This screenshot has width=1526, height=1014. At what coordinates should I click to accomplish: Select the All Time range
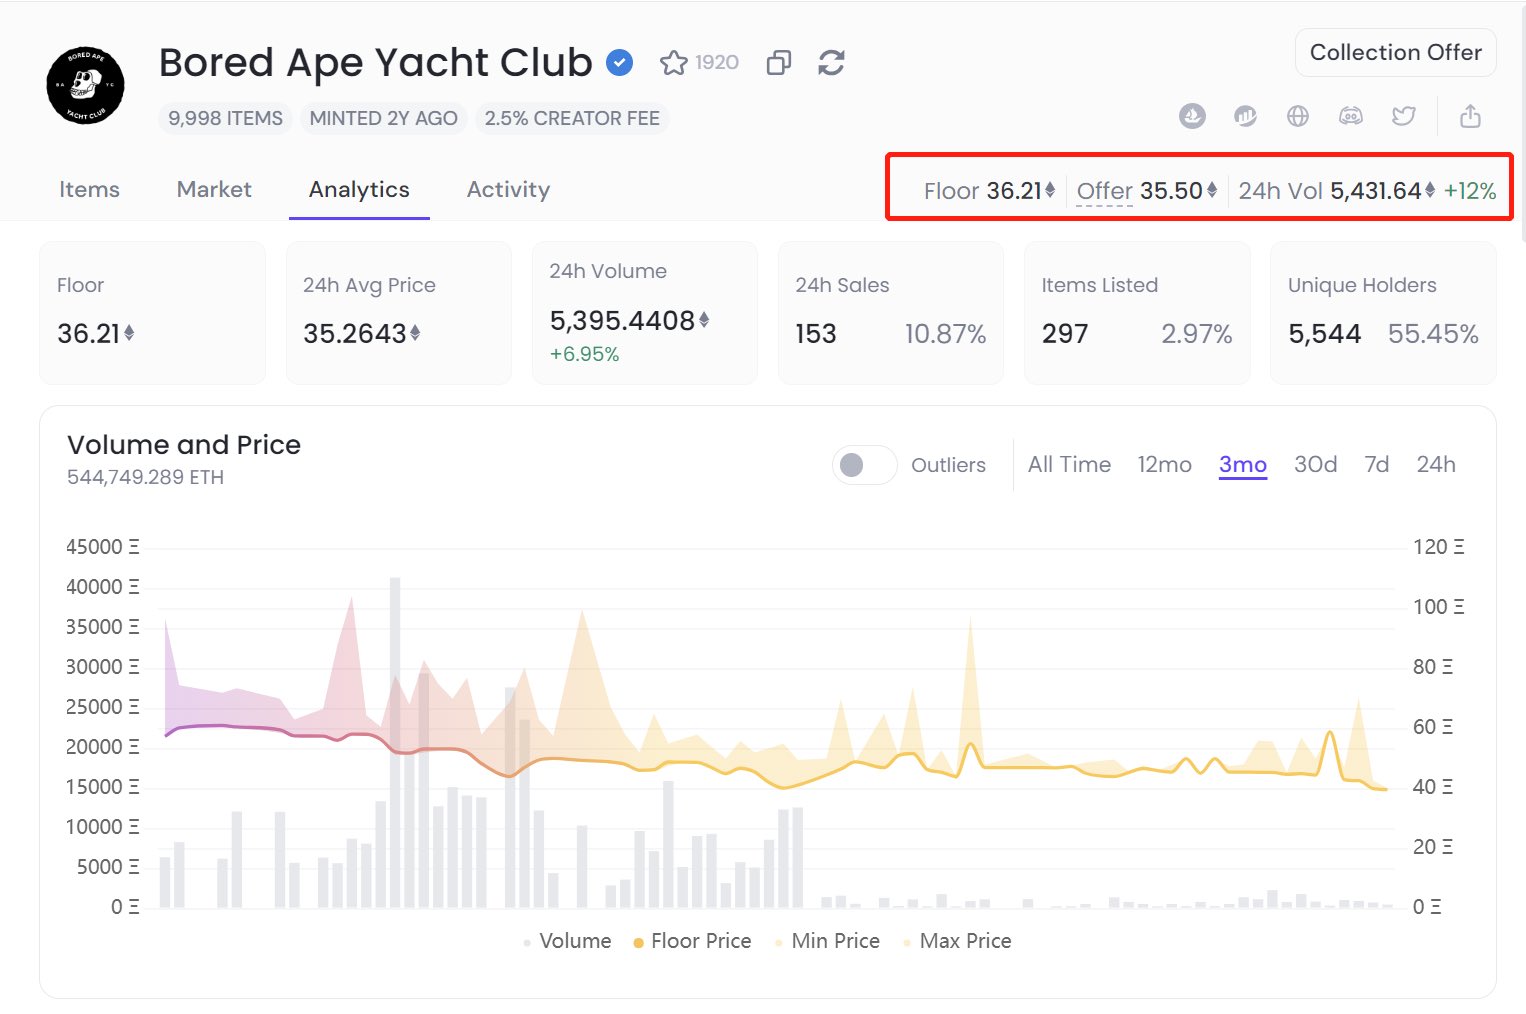[x=1069, y=465]
